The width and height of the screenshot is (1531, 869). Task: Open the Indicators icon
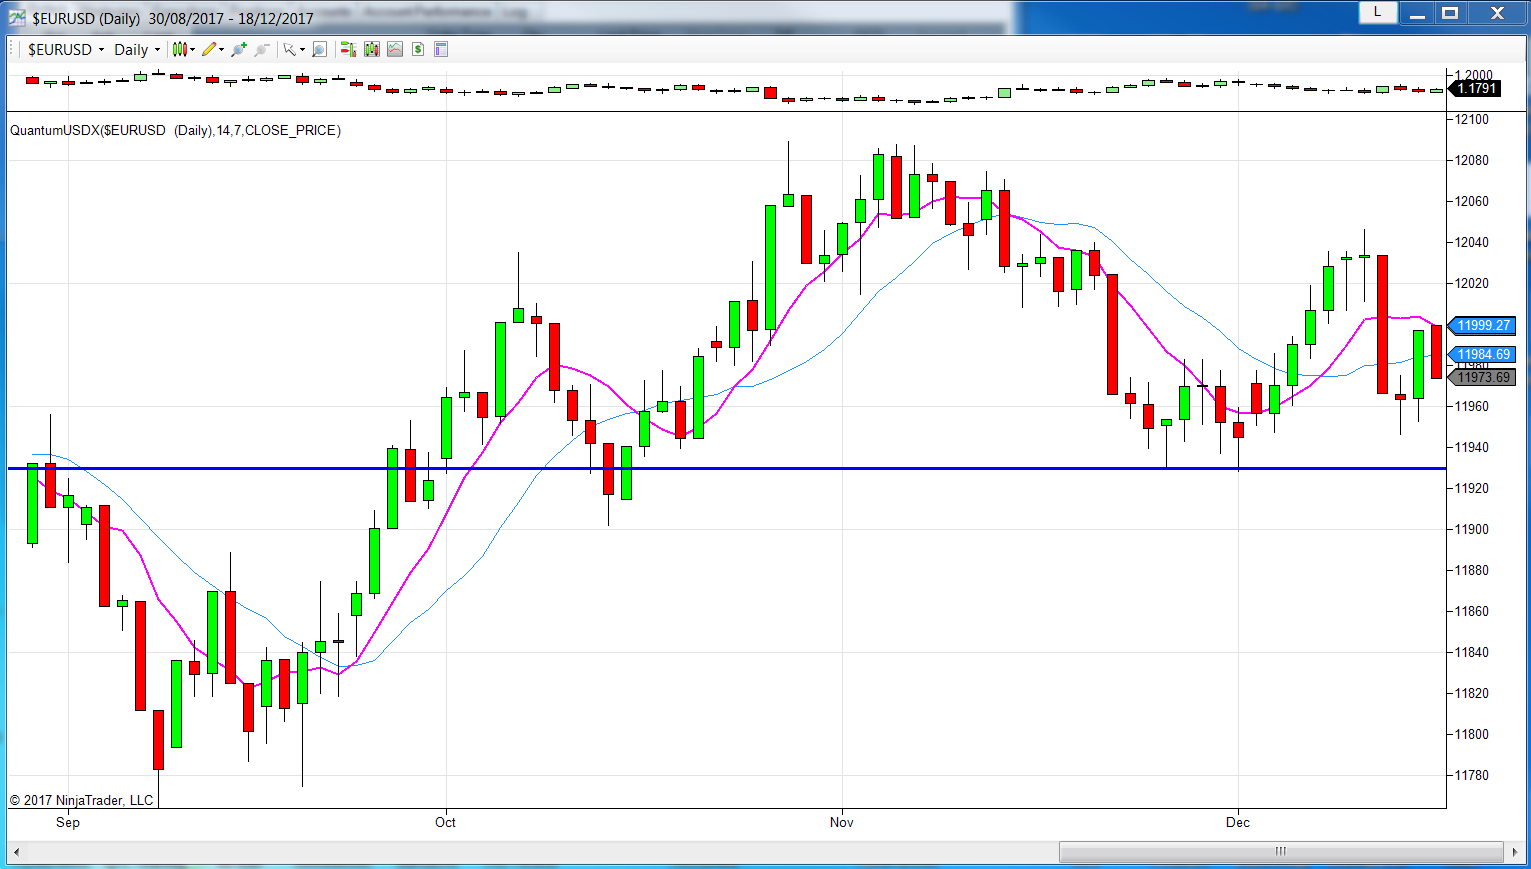pos(395,49)
